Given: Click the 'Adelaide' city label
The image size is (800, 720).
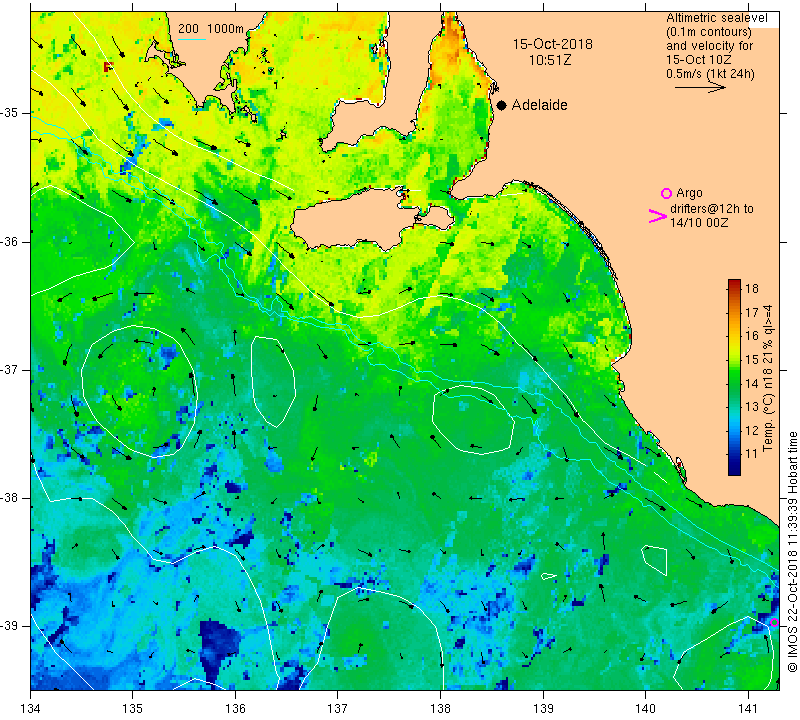Looking at the screenshot, I should (x=539, y=105).
